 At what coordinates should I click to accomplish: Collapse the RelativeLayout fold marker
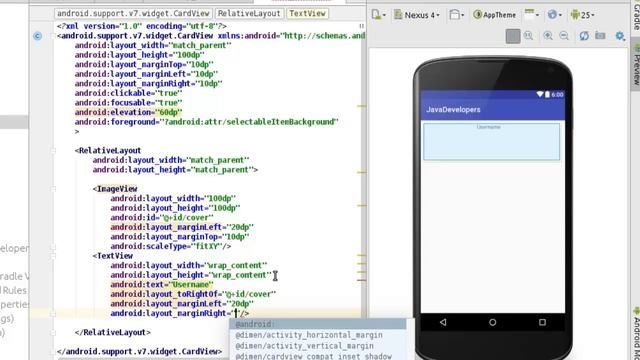coord(53,151)
